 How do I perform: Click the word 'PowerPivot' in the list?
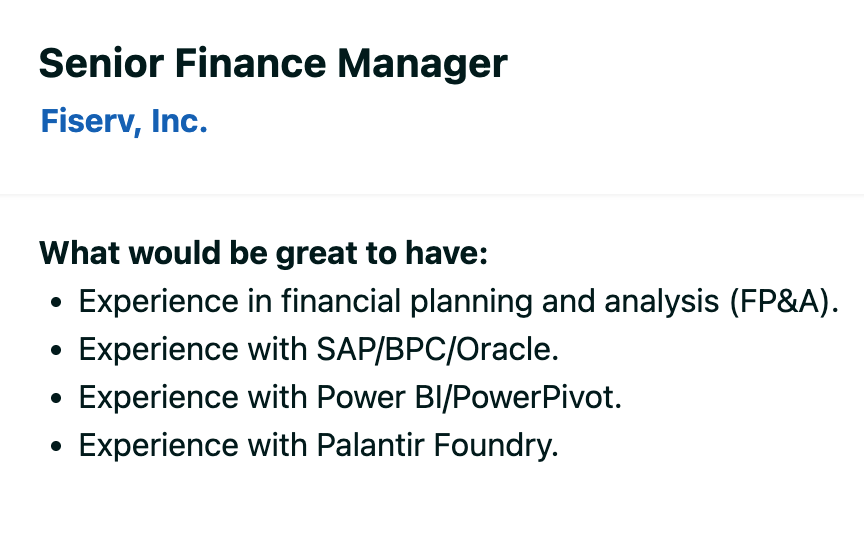(537, 397)
